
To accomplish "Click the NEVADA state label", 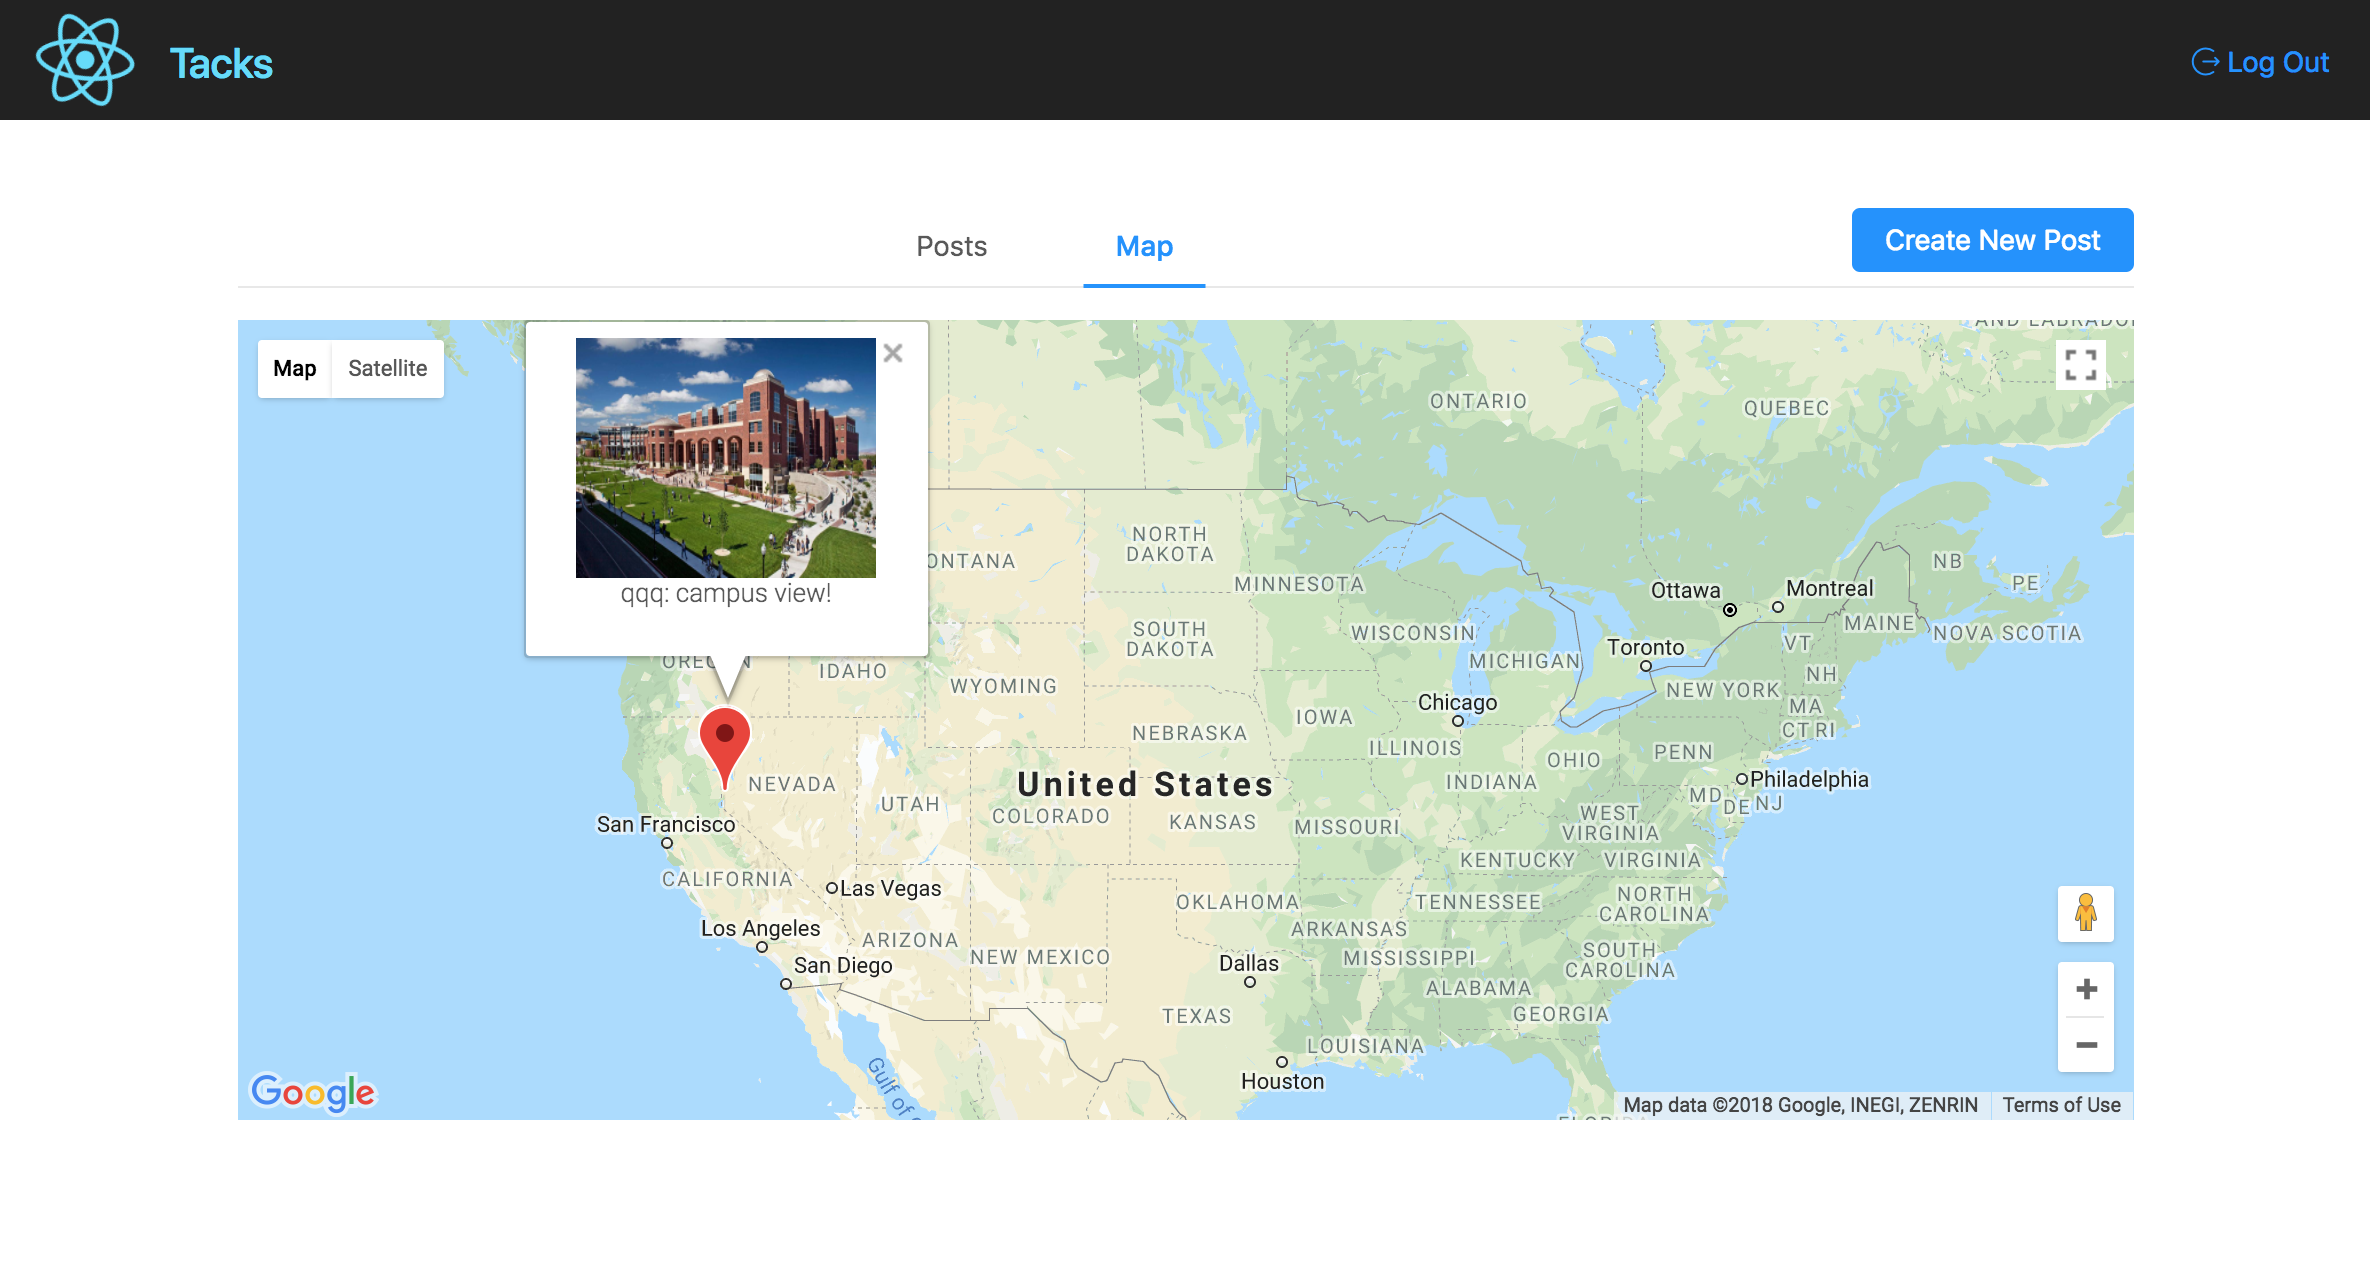I will click(791, 784).
